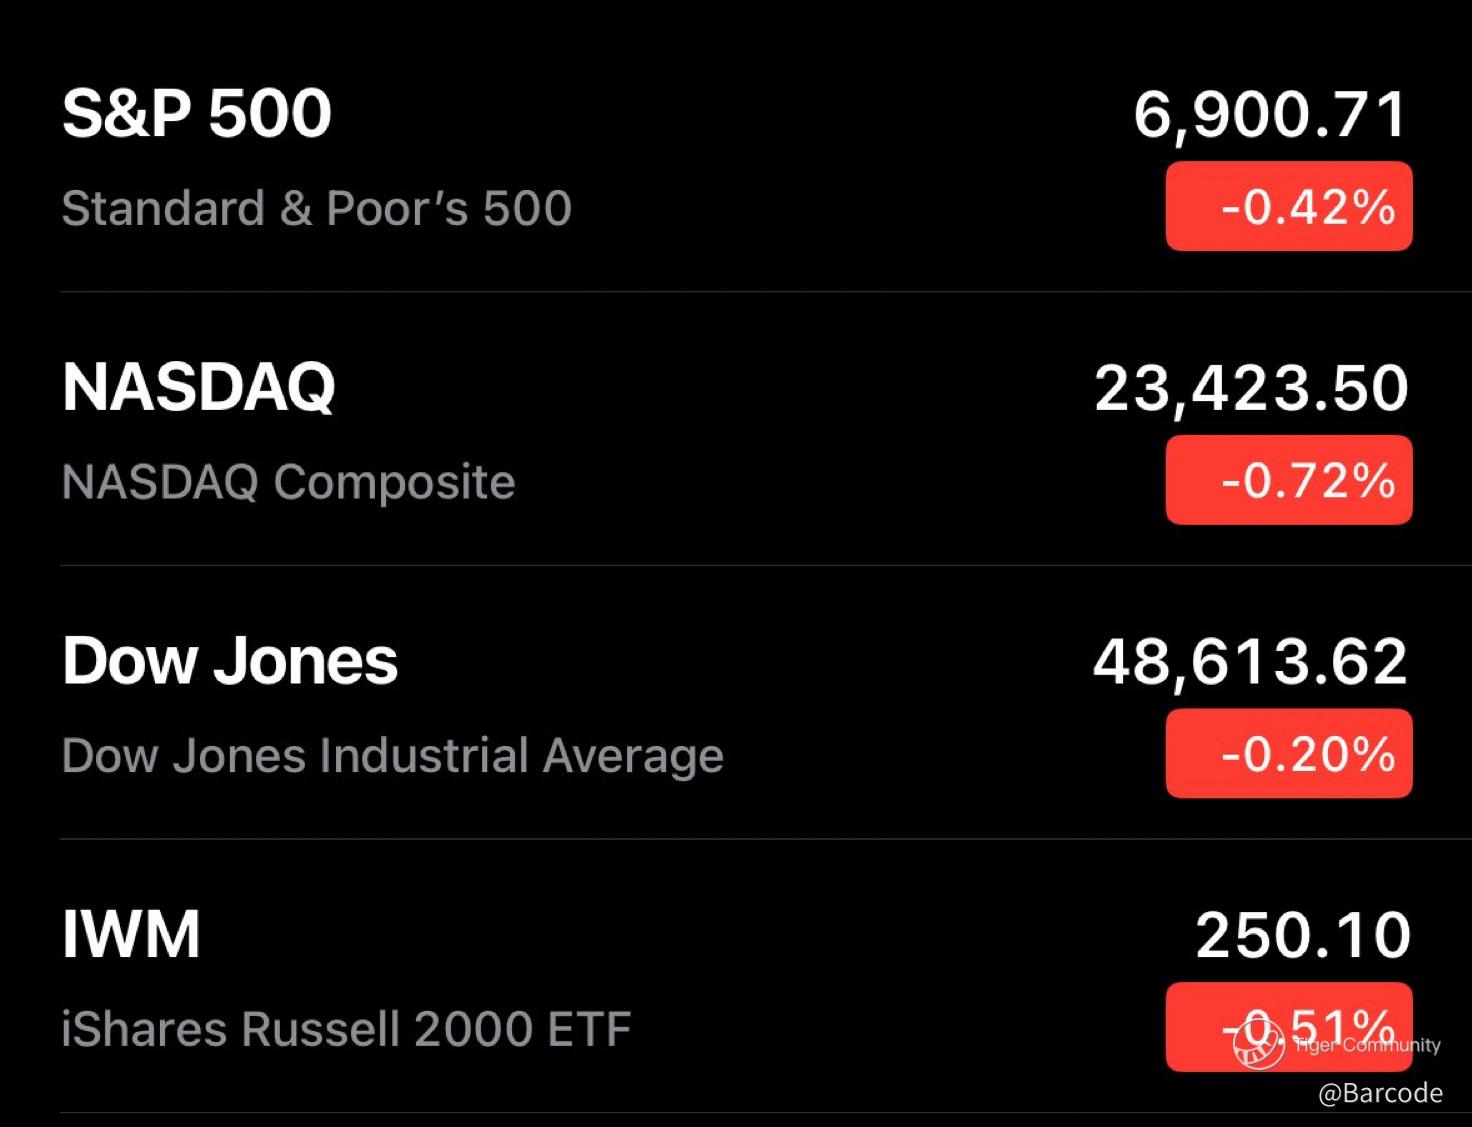Tap the iShares Russell 2000 ETF subtitle

[x=346, y=1029]
